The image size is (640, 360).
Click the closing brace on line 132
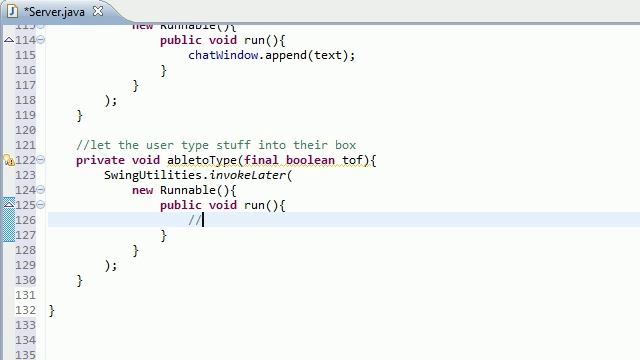(51, 311)
